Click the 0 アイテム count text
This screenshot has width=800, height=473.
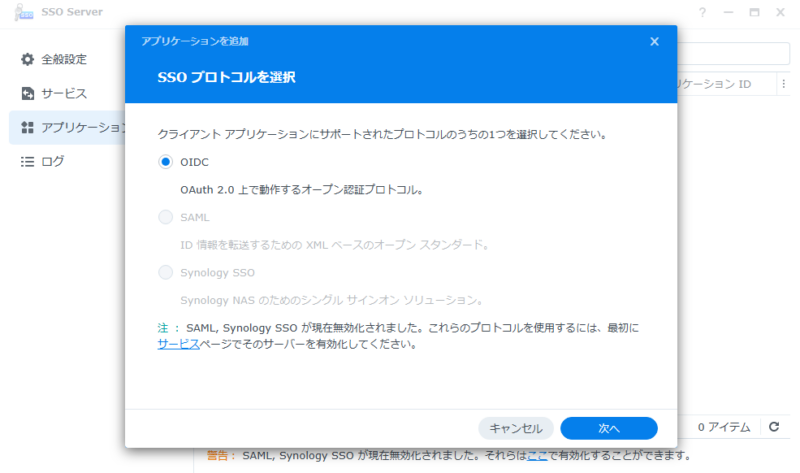724,427
